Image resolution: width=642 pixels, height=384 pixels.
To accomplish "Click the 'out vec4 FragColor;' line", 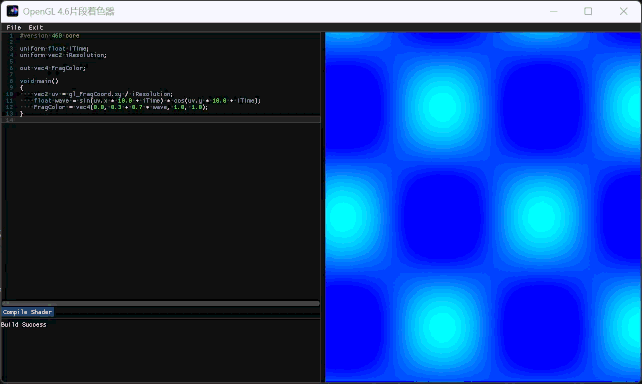I will (x=53, y=68).
